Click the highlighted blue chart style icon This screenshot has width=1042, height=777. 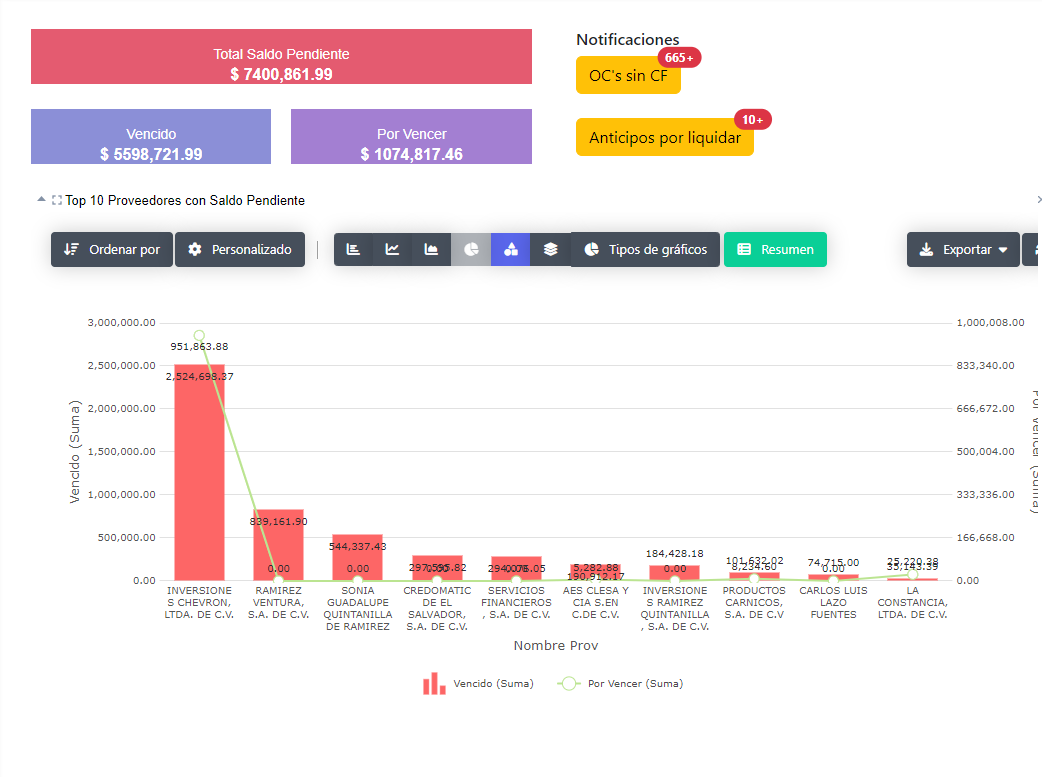(510, 250)
